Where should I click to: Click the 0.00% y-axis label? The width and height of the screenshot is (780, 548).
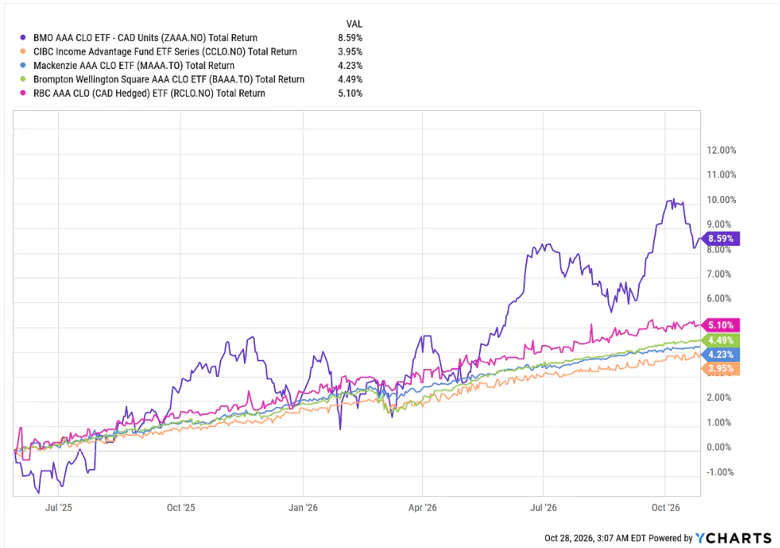point(719,447)
